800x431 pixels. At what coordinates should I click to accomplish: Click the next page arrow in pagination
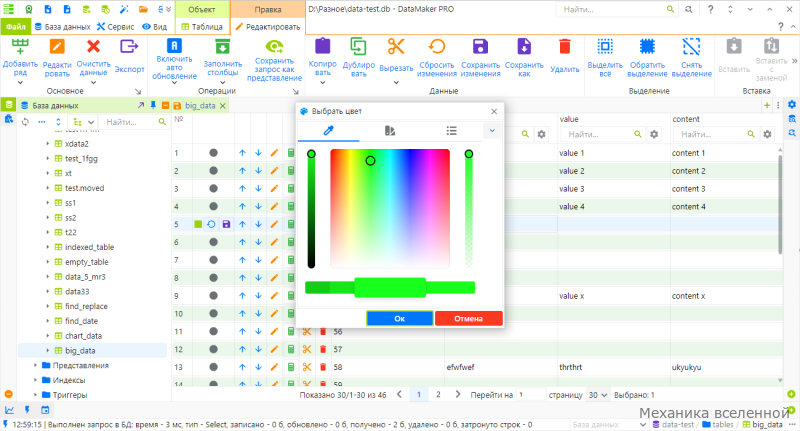pyautogui.click(x=458, y=394)
